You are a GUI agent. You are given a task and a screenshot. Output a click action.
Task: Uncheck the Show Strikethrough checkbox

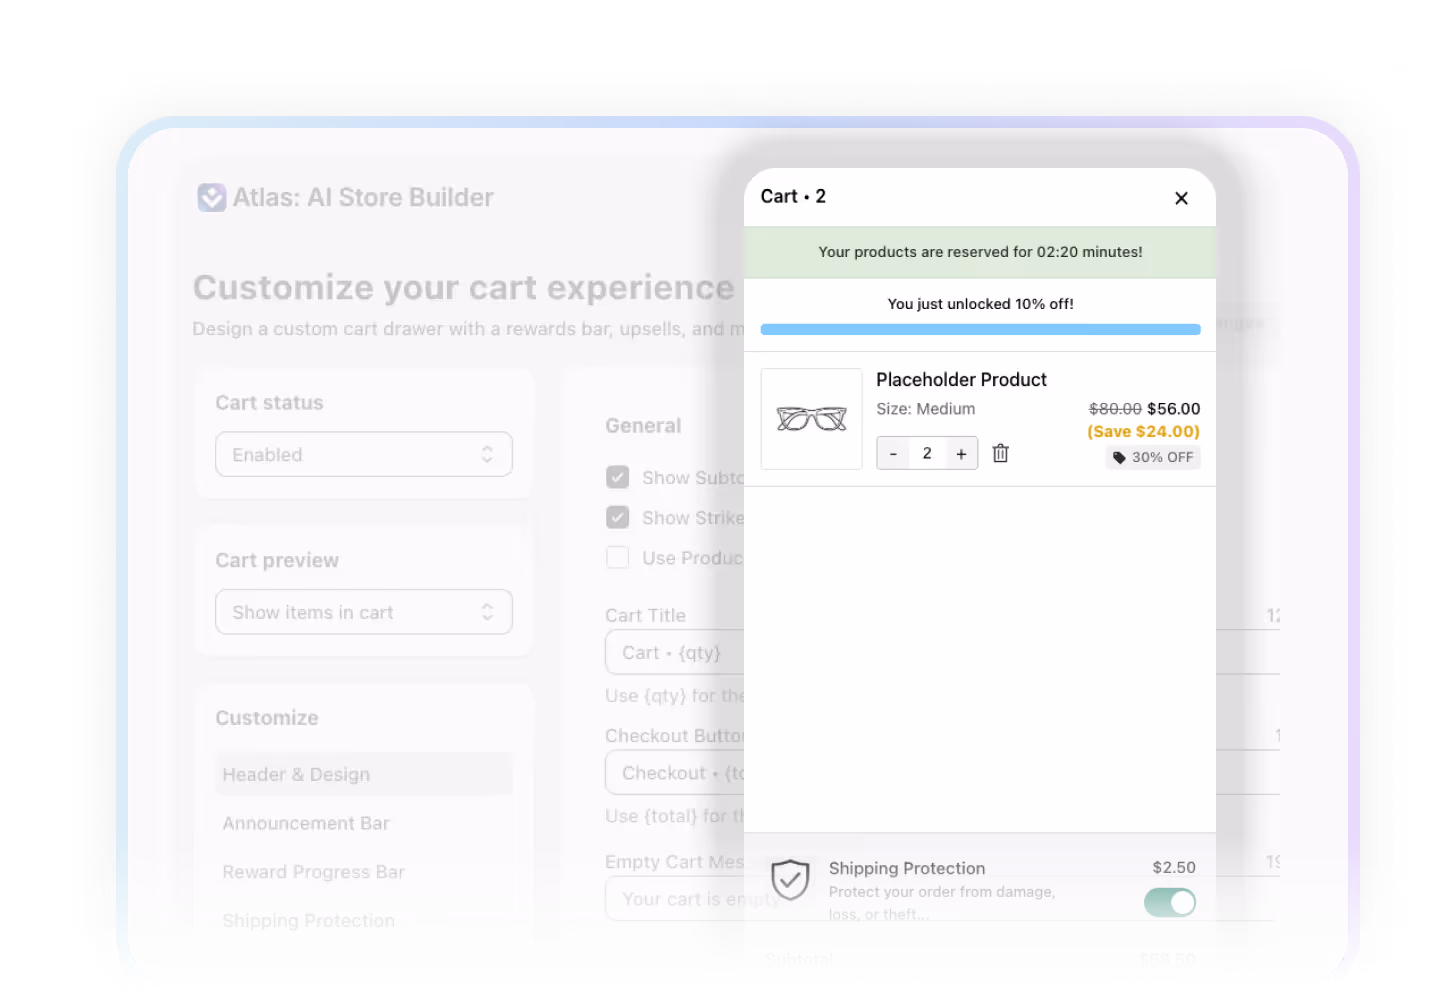(x=618, y=517)
